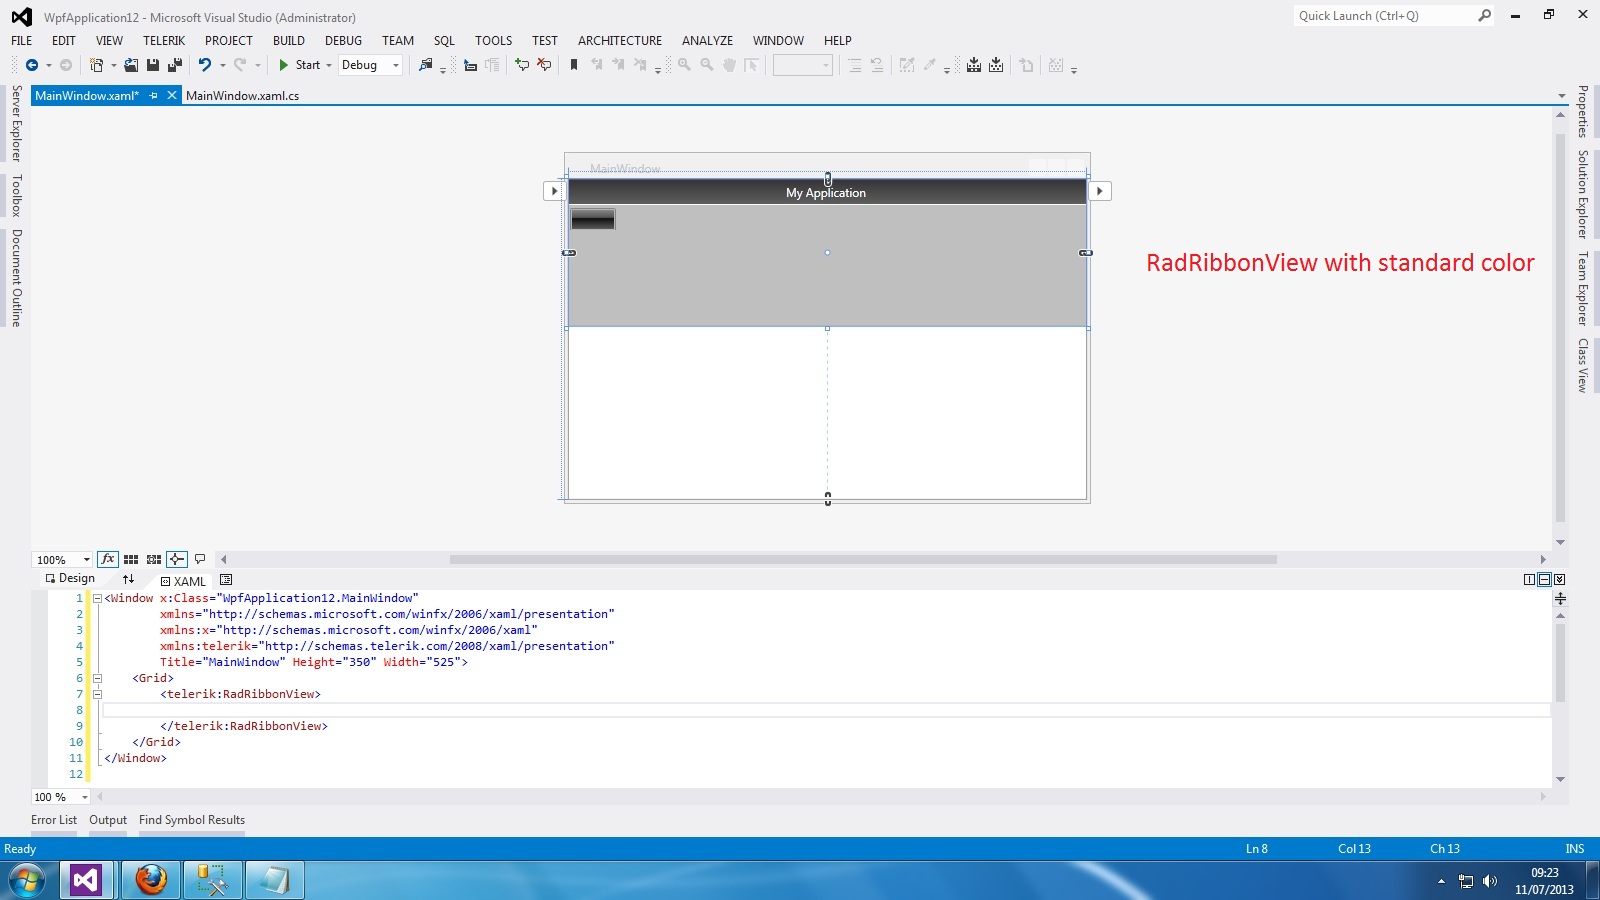
Task: Save the current file with the floppy icon
Action: tap(153, 65)
